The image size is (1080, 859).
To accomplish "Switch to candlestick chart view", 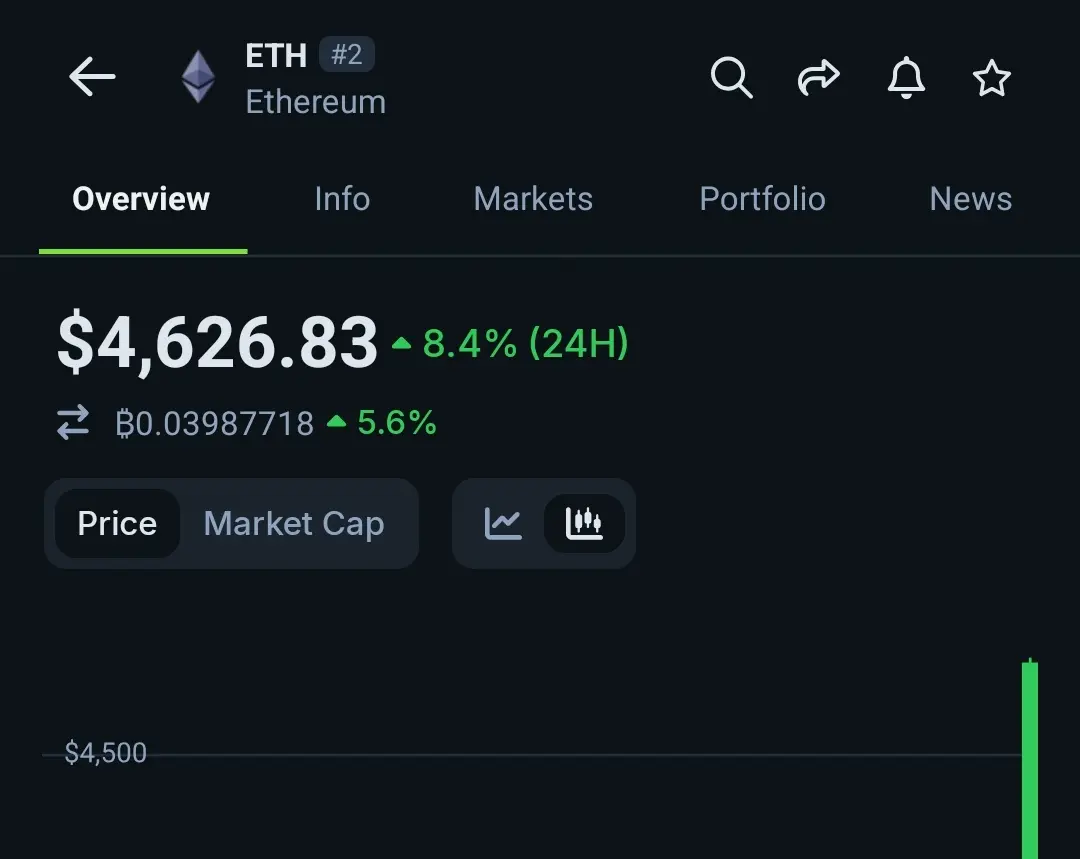I will [584, 524].
